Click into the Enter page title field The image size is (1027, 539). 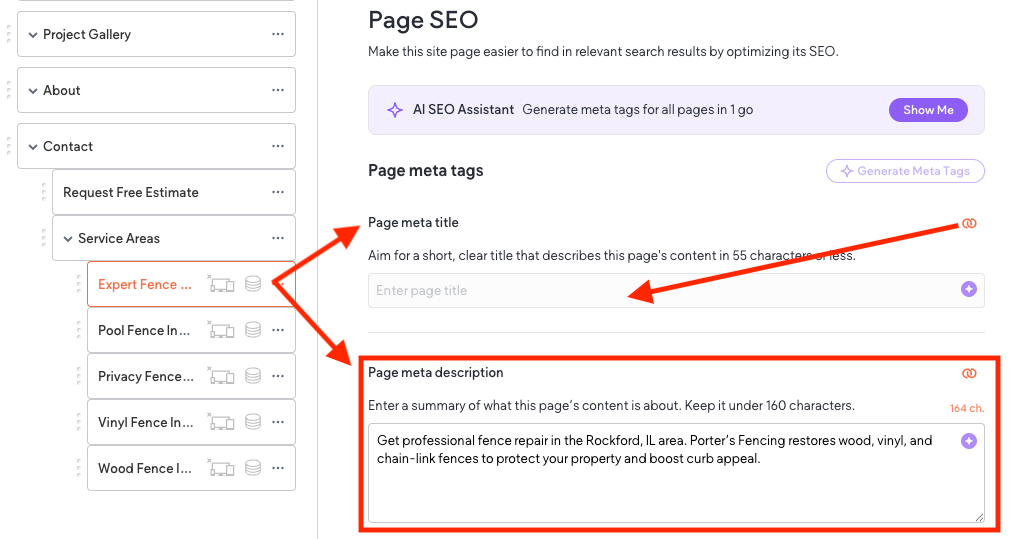(x=660, y=291)
